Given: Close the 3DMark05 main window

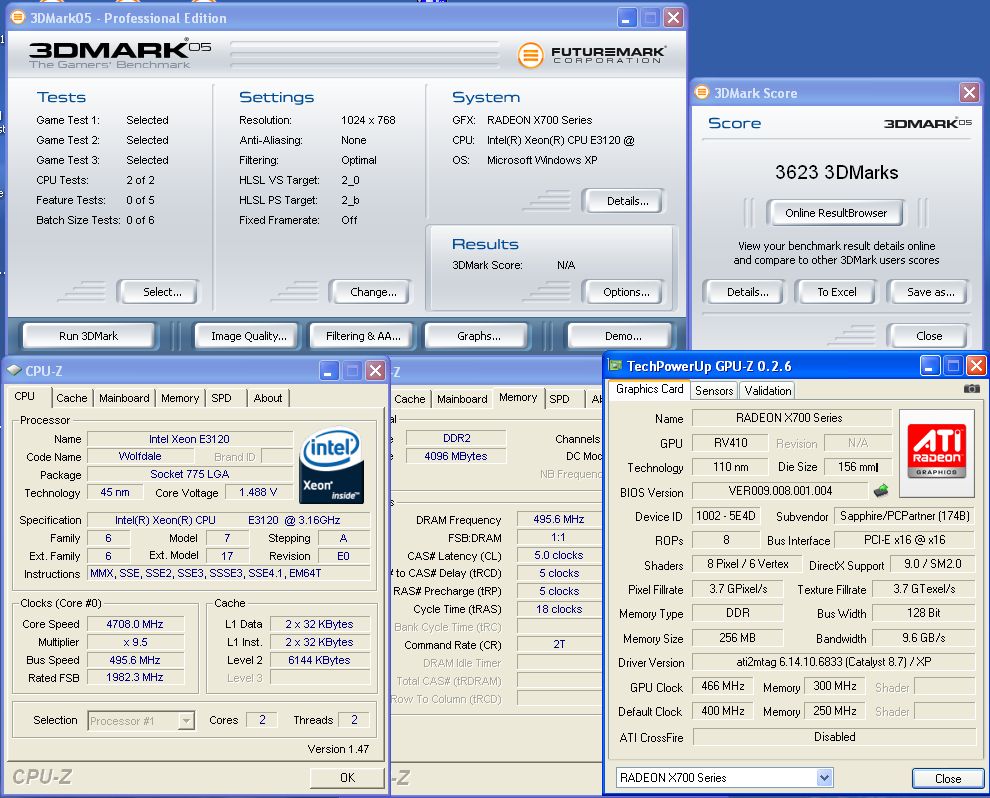Looking at the screenshot, I should click(674, 18).
